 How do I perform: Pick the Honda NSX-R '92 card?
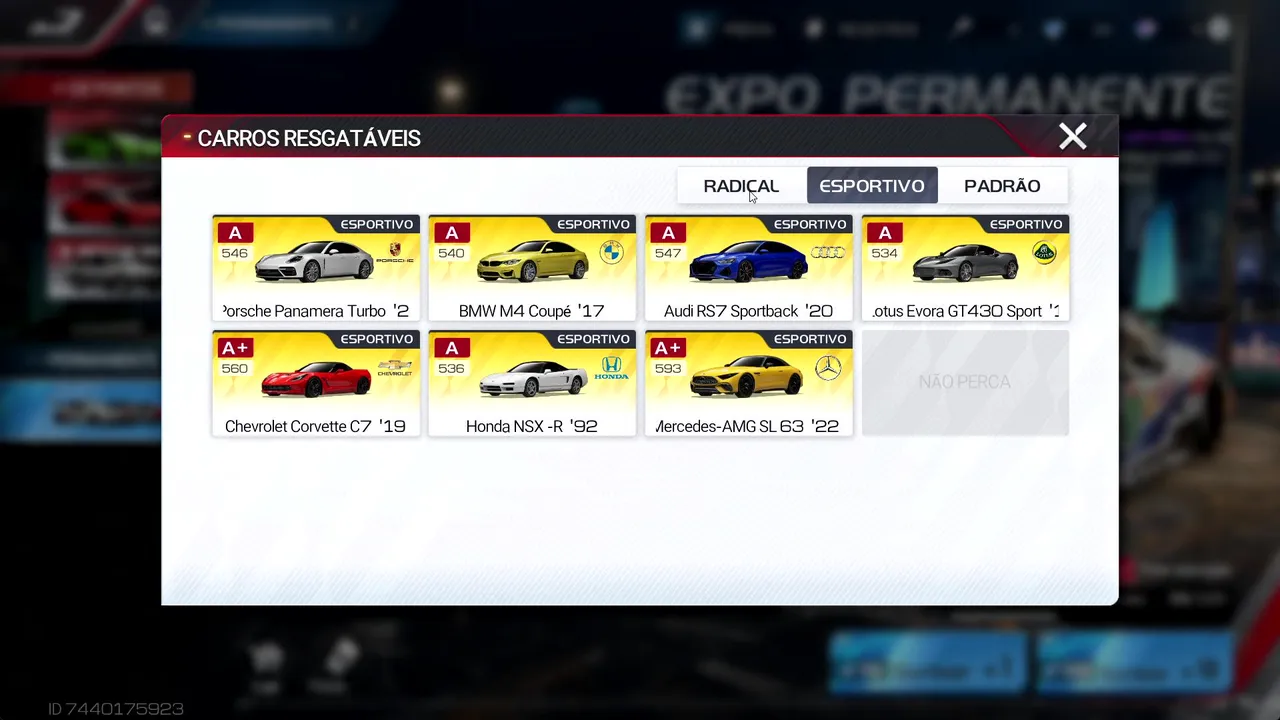(532, 383)
